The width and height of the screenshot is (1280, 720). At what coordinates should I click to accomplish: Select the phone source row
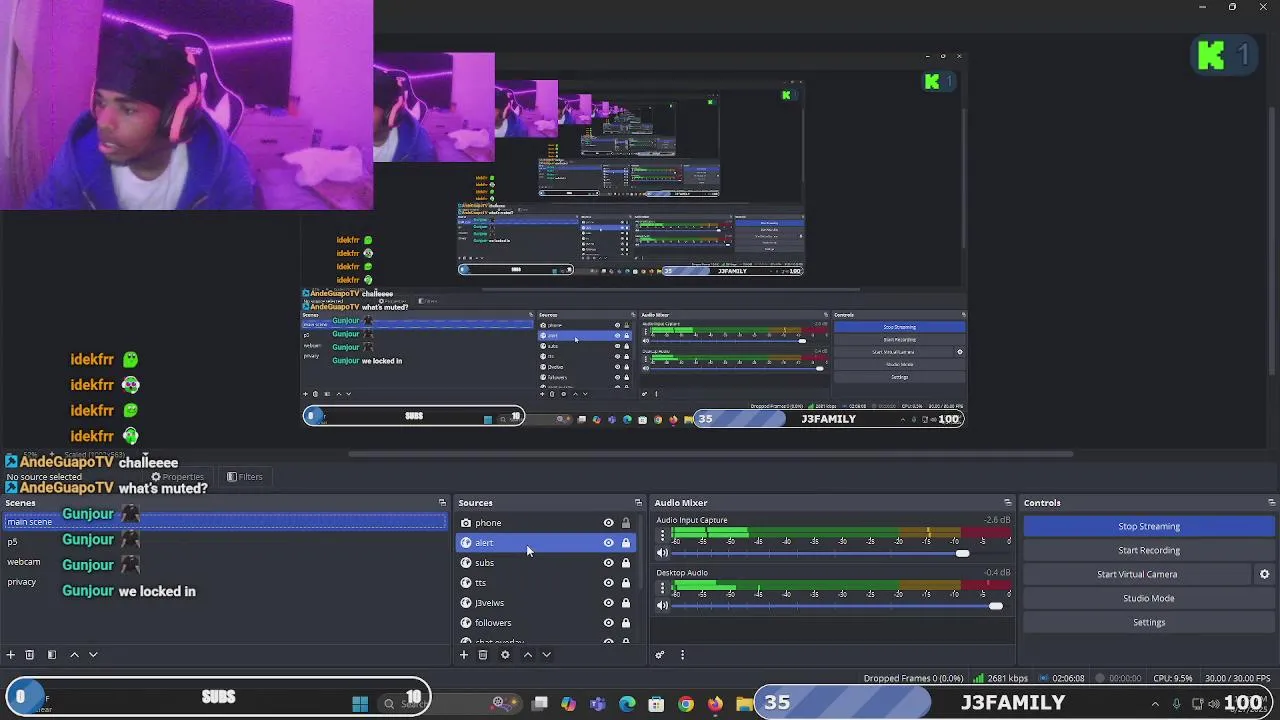[x=545, y=523]
